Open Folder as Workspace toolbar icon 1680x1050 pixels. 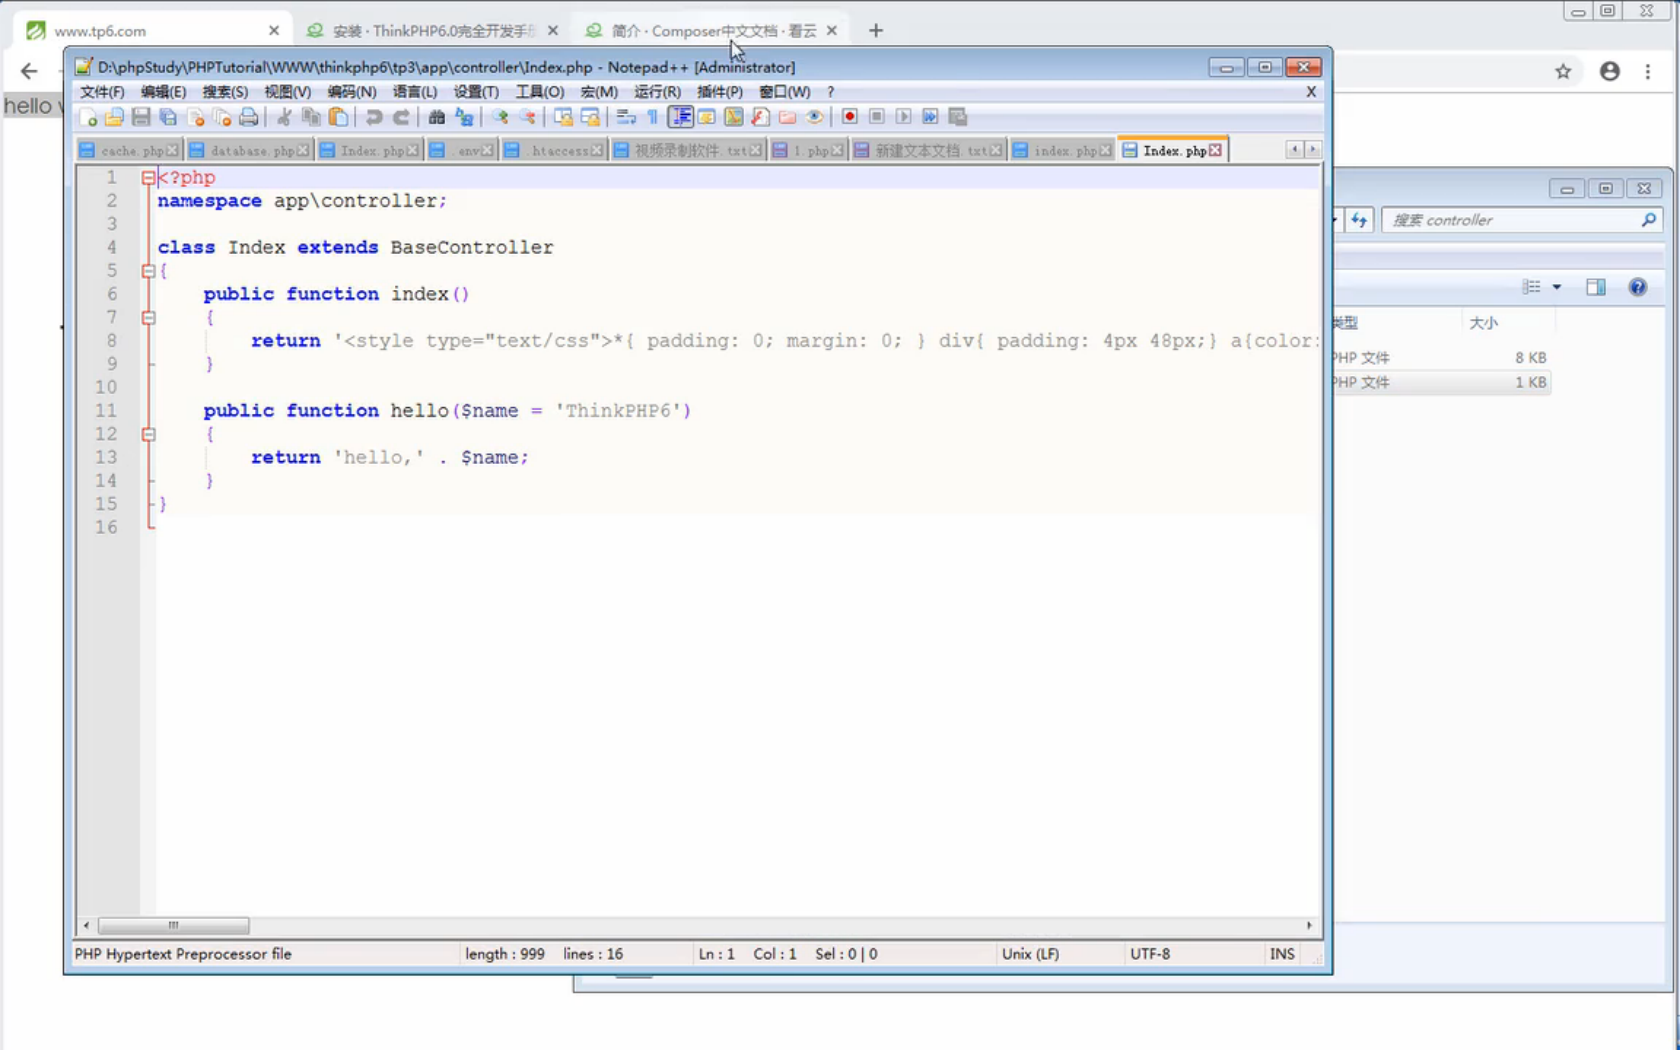click(787, 117)
